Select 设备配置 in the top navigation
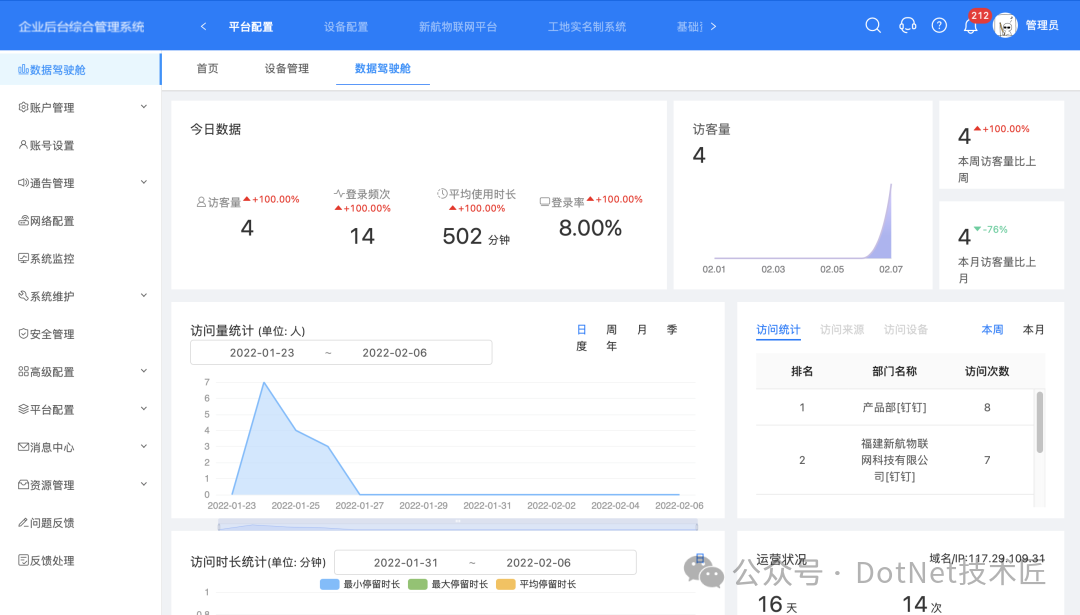Viewport: 1080px width, 615px height. [346, 26]
